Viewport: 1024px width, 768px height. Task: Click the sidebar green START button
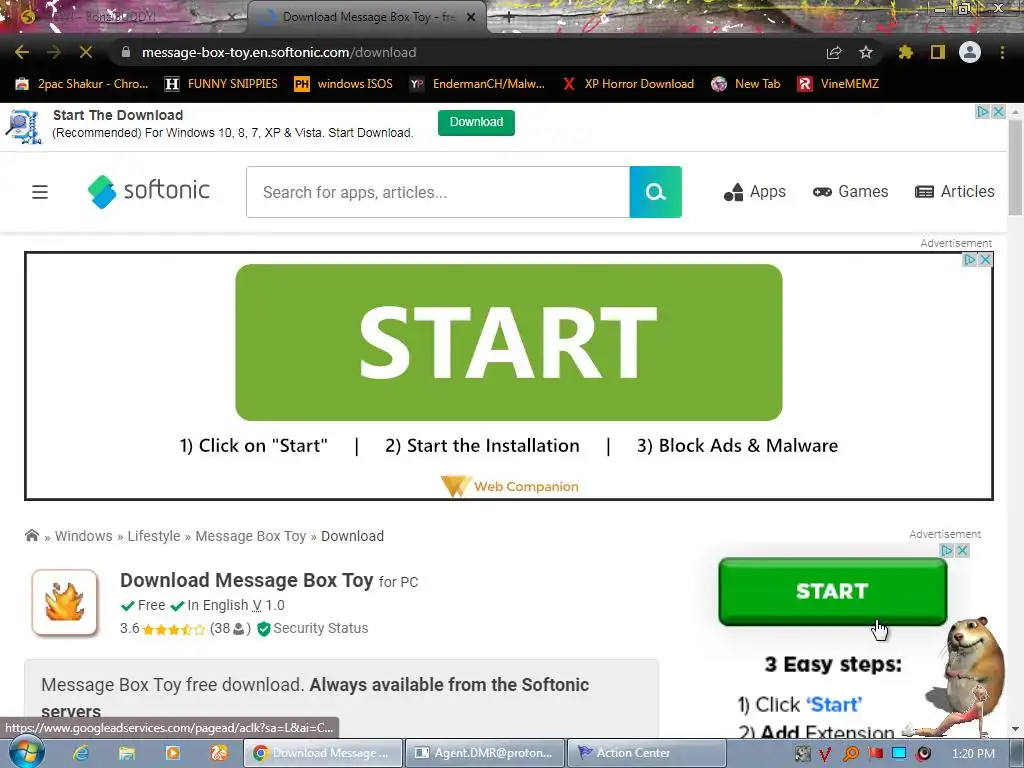tap(833, 592)
